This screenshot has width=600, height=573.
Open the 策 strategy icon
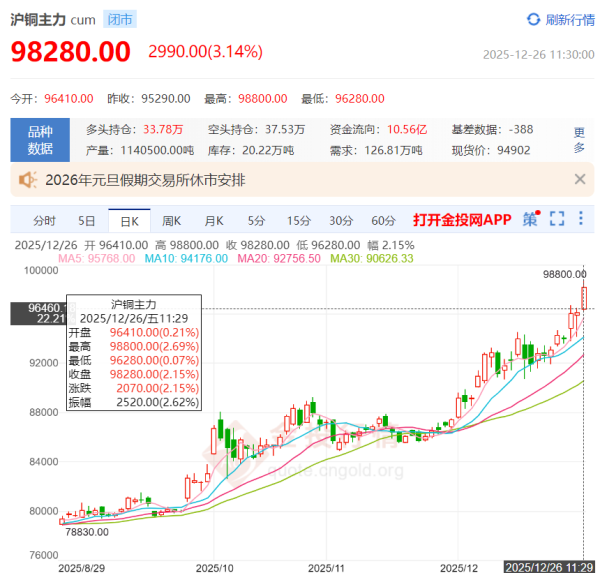tap(532, 219)
